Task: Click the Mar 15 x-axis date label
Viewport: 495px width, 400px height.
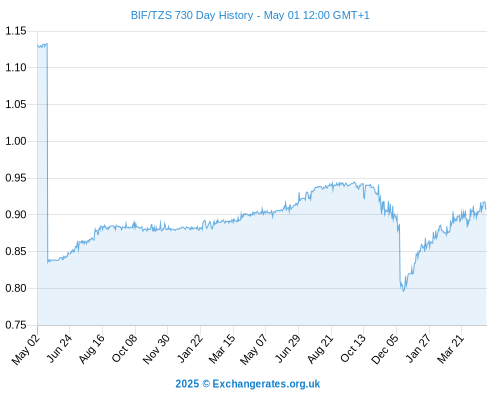Action: (222, 349)
